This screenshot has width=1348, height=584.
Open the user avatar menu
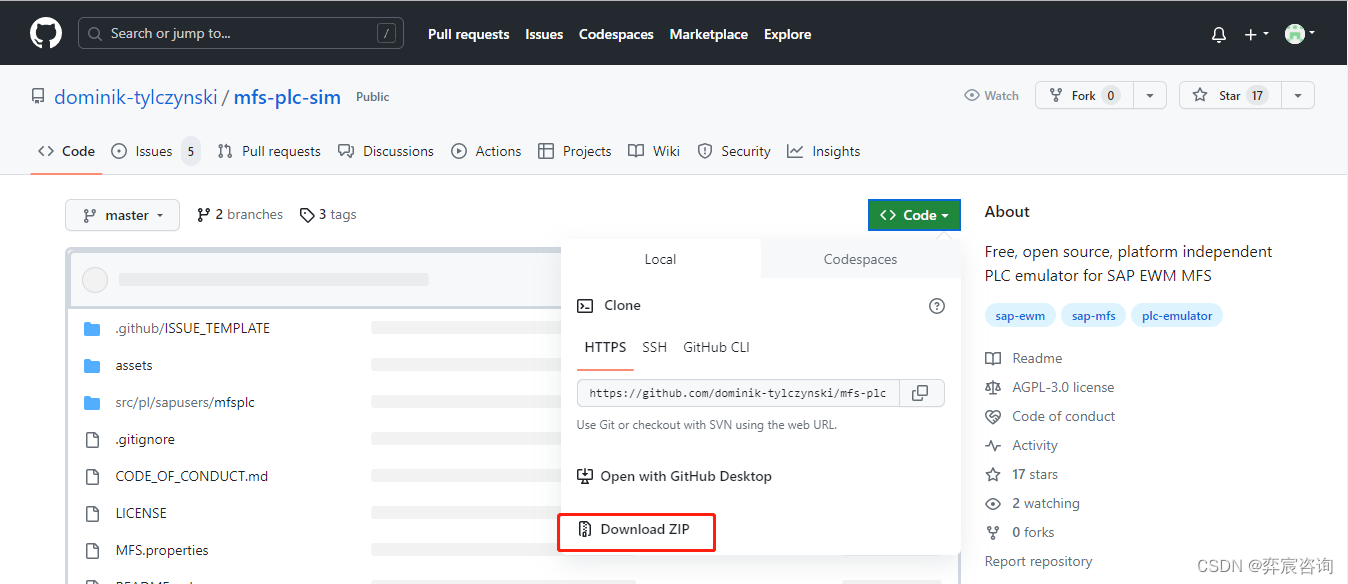[1300, 34]
